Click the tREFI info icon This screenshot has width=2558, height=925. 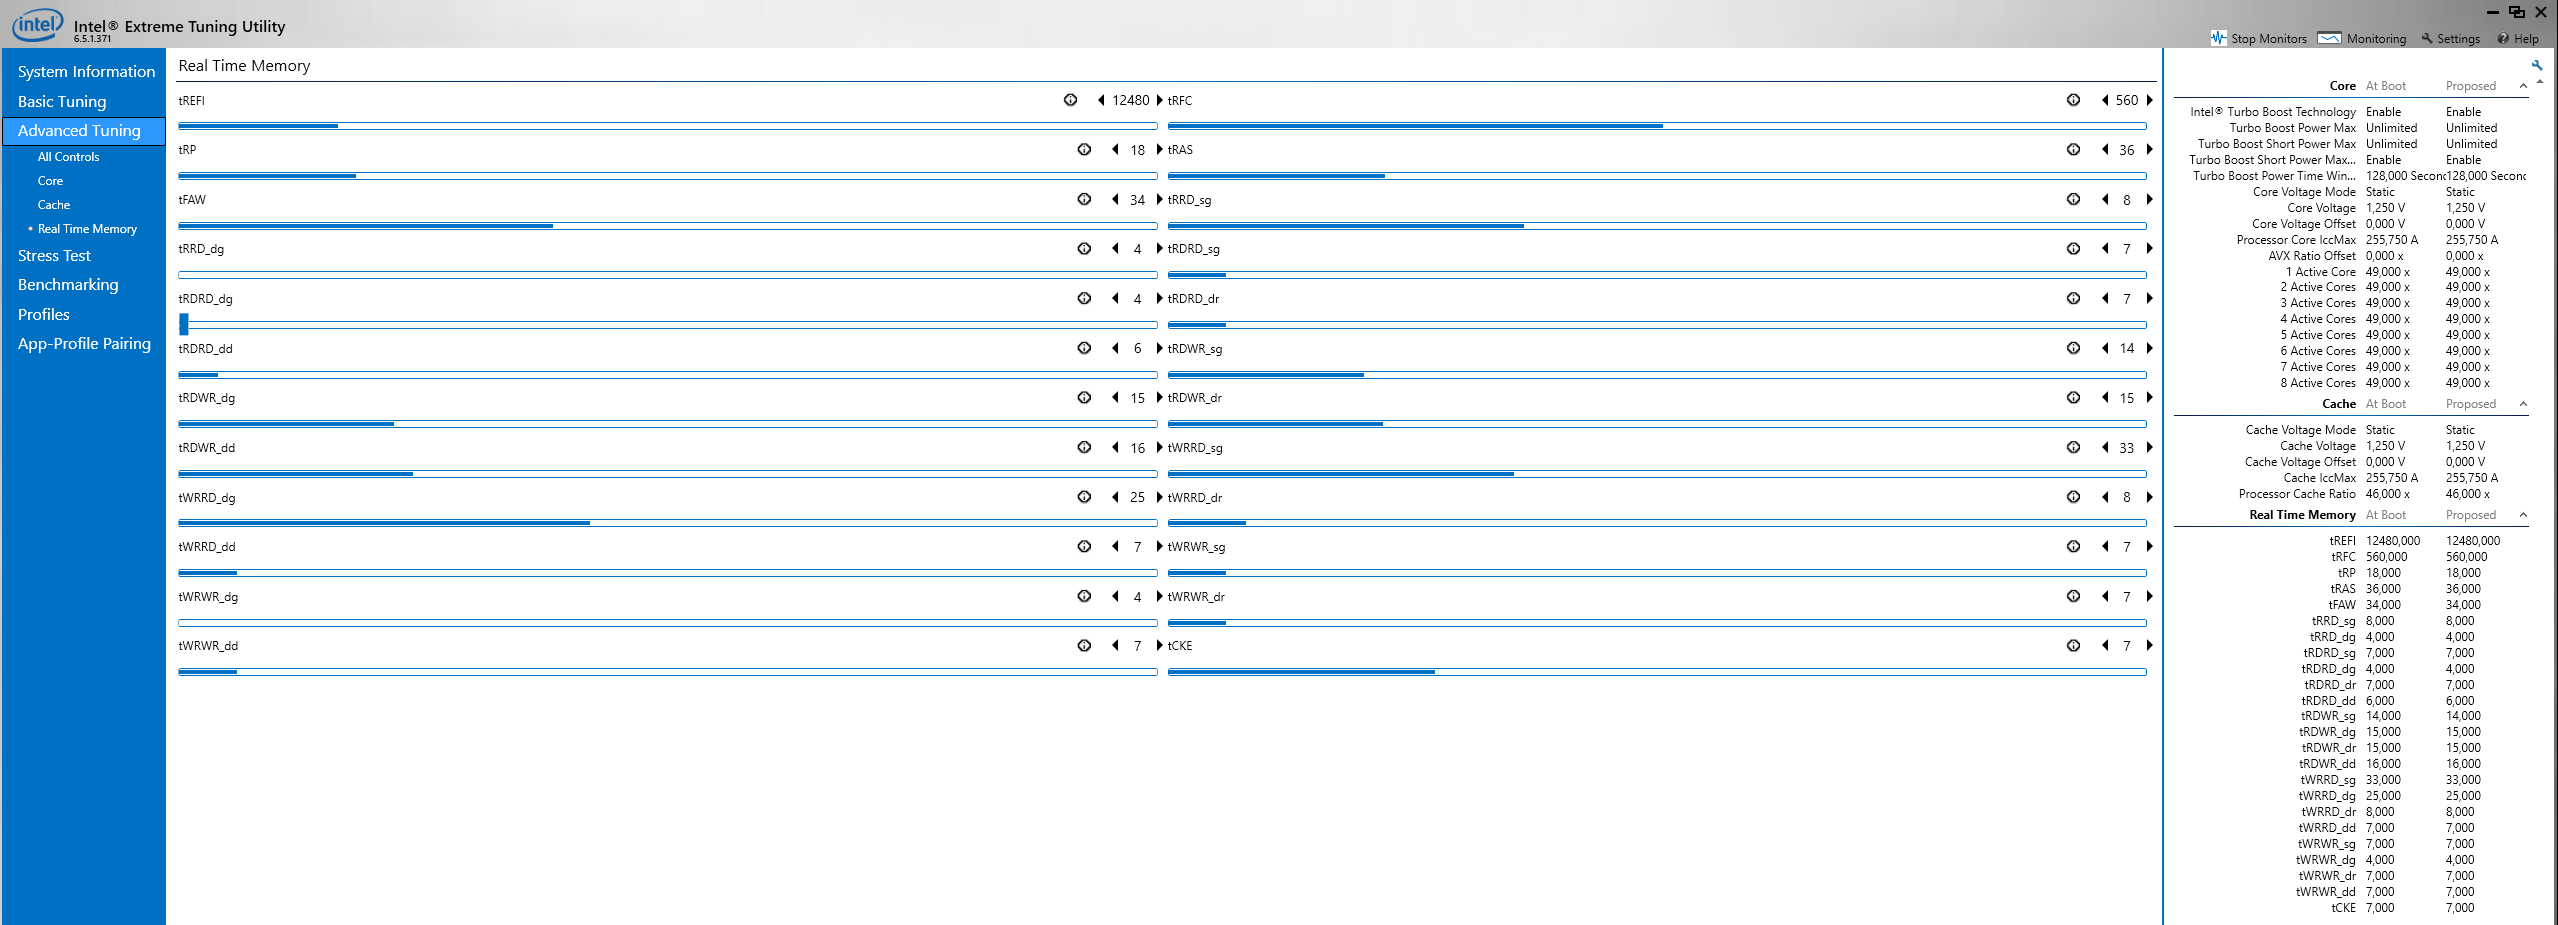[x=1070, y=100]
